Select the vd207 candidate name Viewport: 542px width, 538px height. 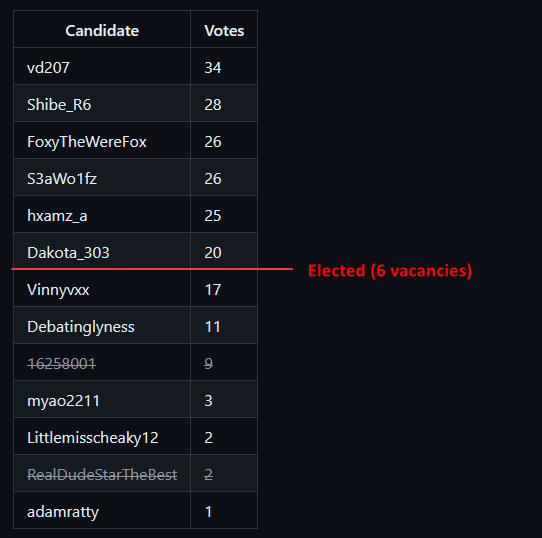point(48,67)
